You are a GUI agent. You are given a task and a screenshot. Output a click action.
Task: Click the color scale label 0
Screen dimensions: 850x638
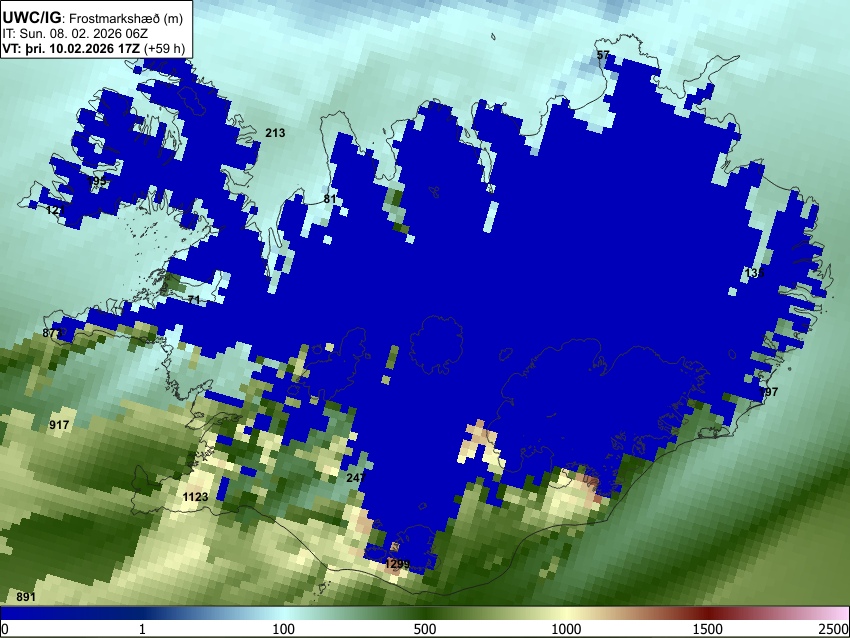pos(5,629)
